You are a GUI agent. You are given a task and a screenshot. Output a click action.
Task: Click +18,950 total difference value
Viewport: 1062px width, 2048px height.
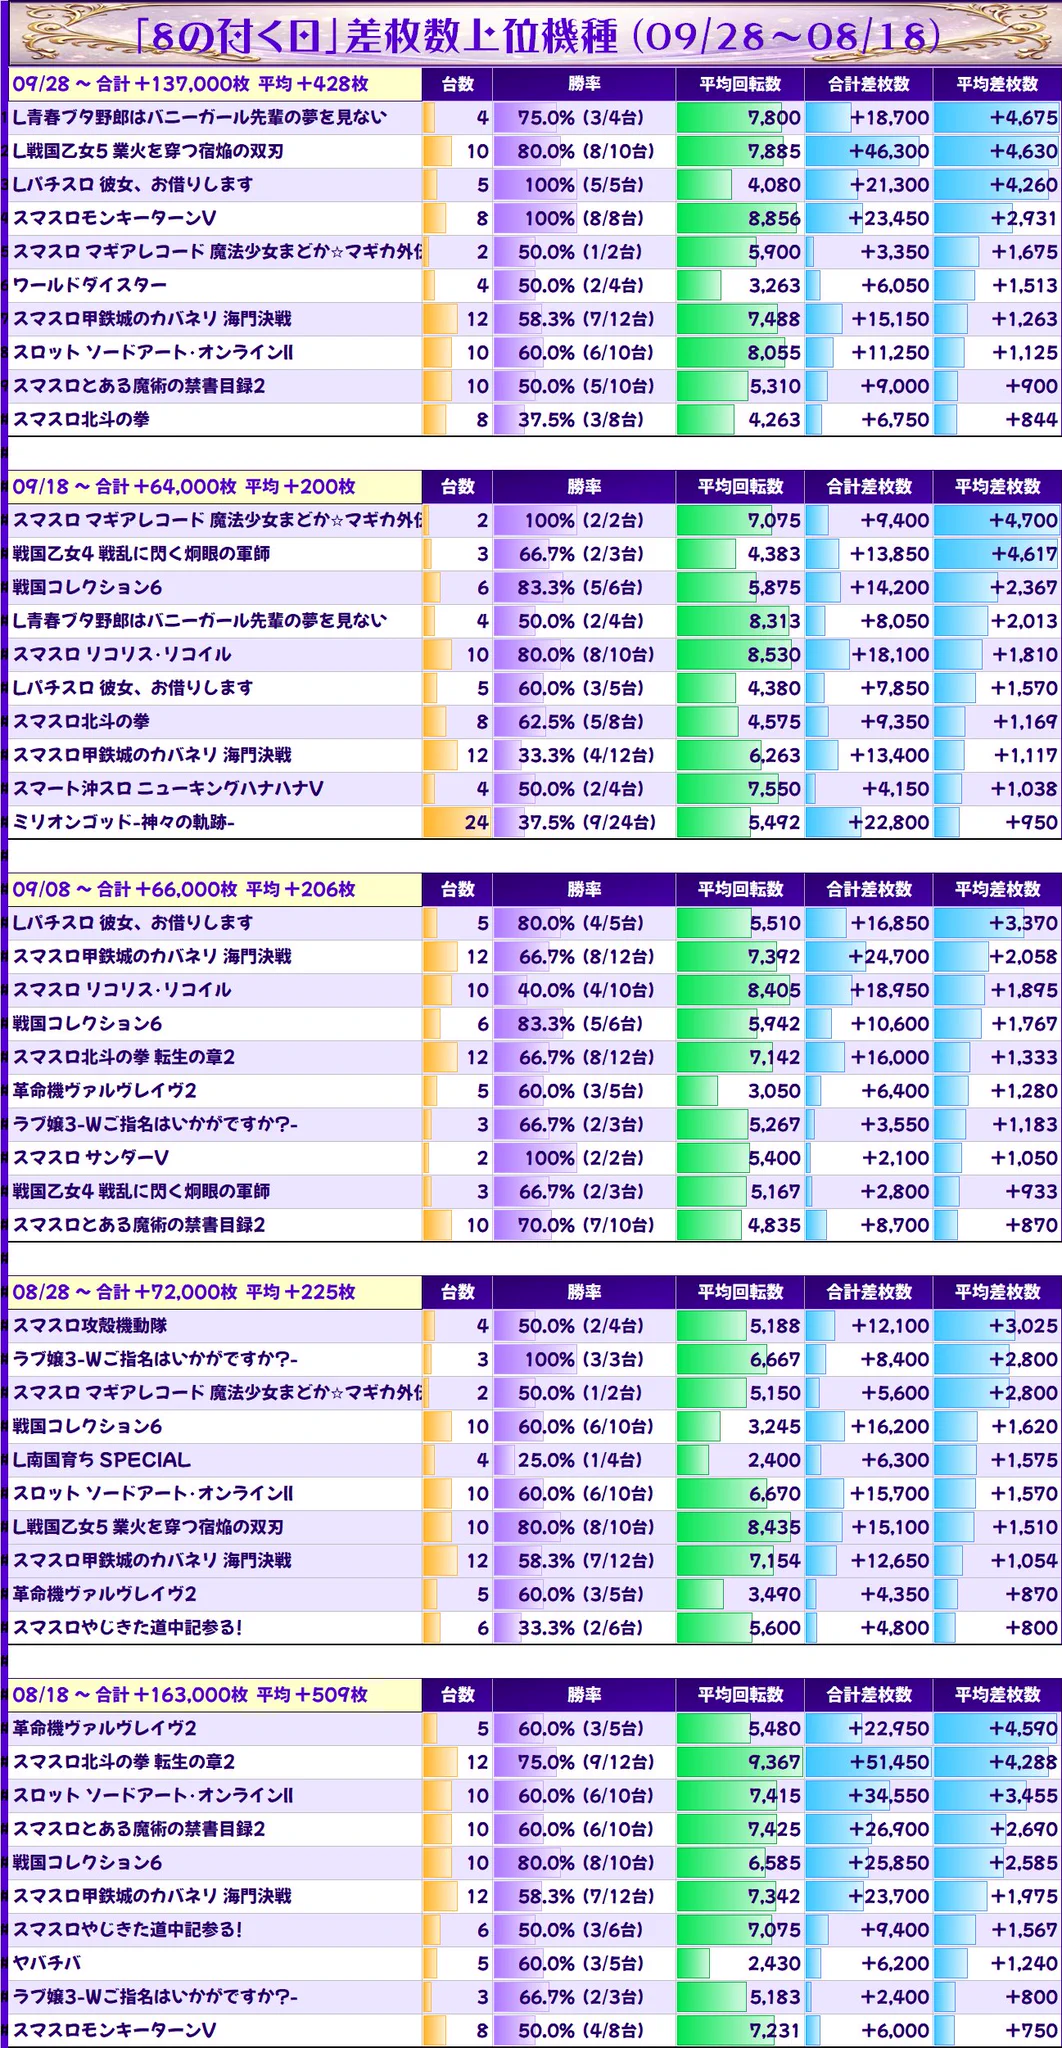[868, 991]
